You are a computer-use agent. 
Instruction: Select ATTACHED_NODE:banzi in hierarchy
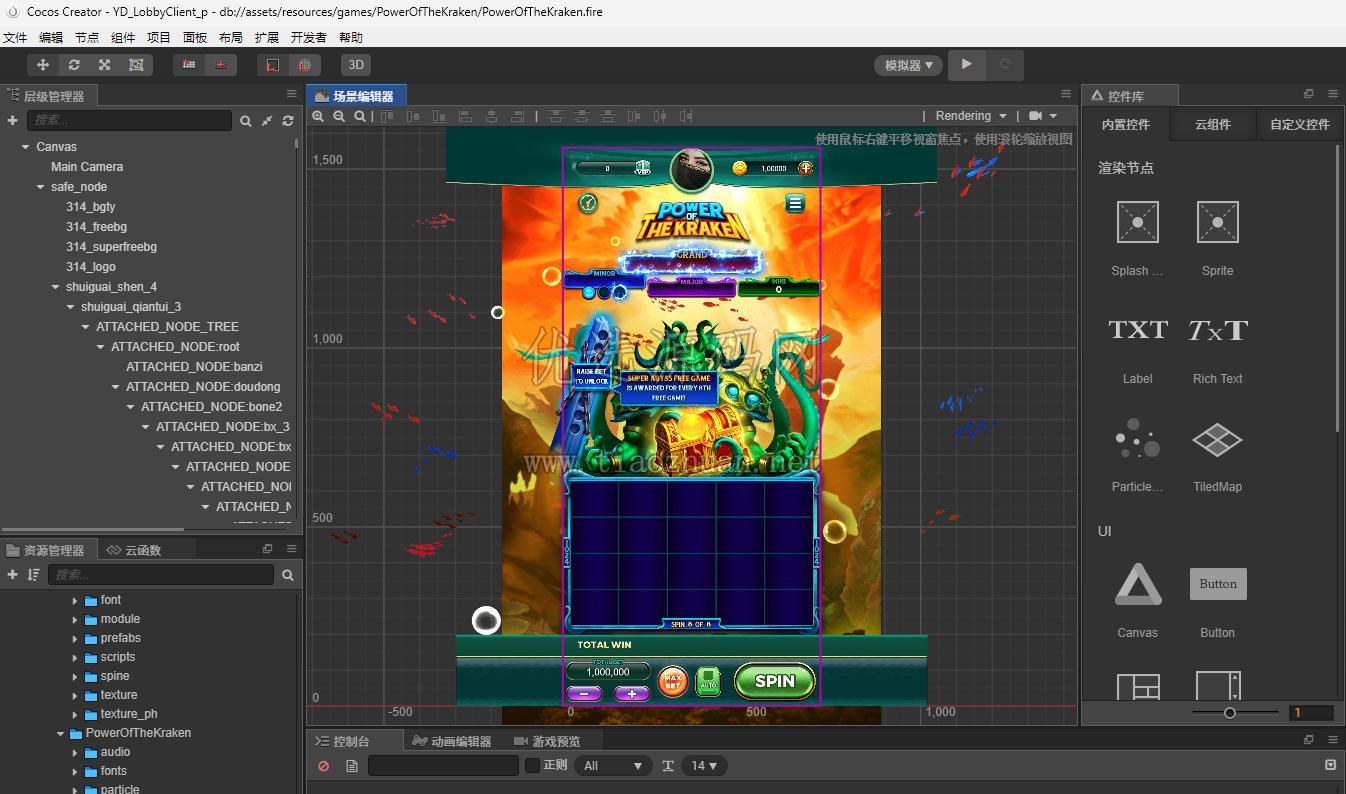194,367
